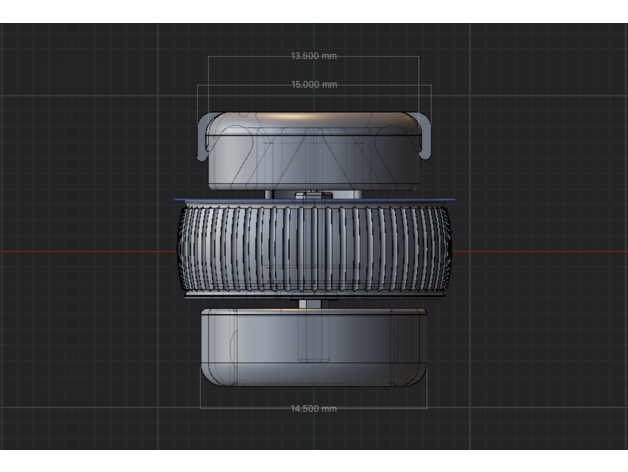Image resolution: width=628 pixels, height=472 pixels.
Task: Select right end of 15.000 mm dimension line
Action: tap(431, 85)
